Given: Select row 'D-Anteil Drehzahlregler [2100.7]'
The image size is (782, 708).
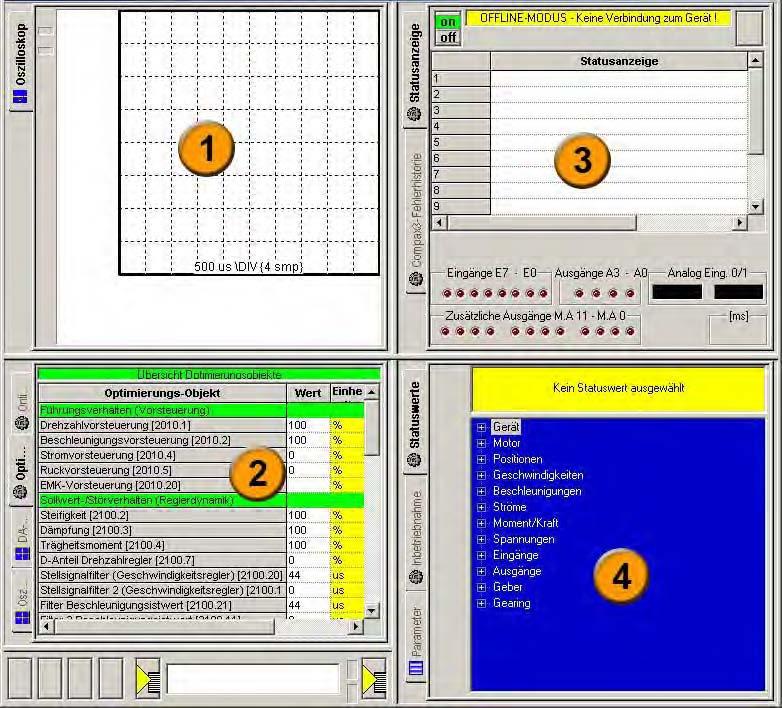Looking at the screenshot, I should coord(162,560).
